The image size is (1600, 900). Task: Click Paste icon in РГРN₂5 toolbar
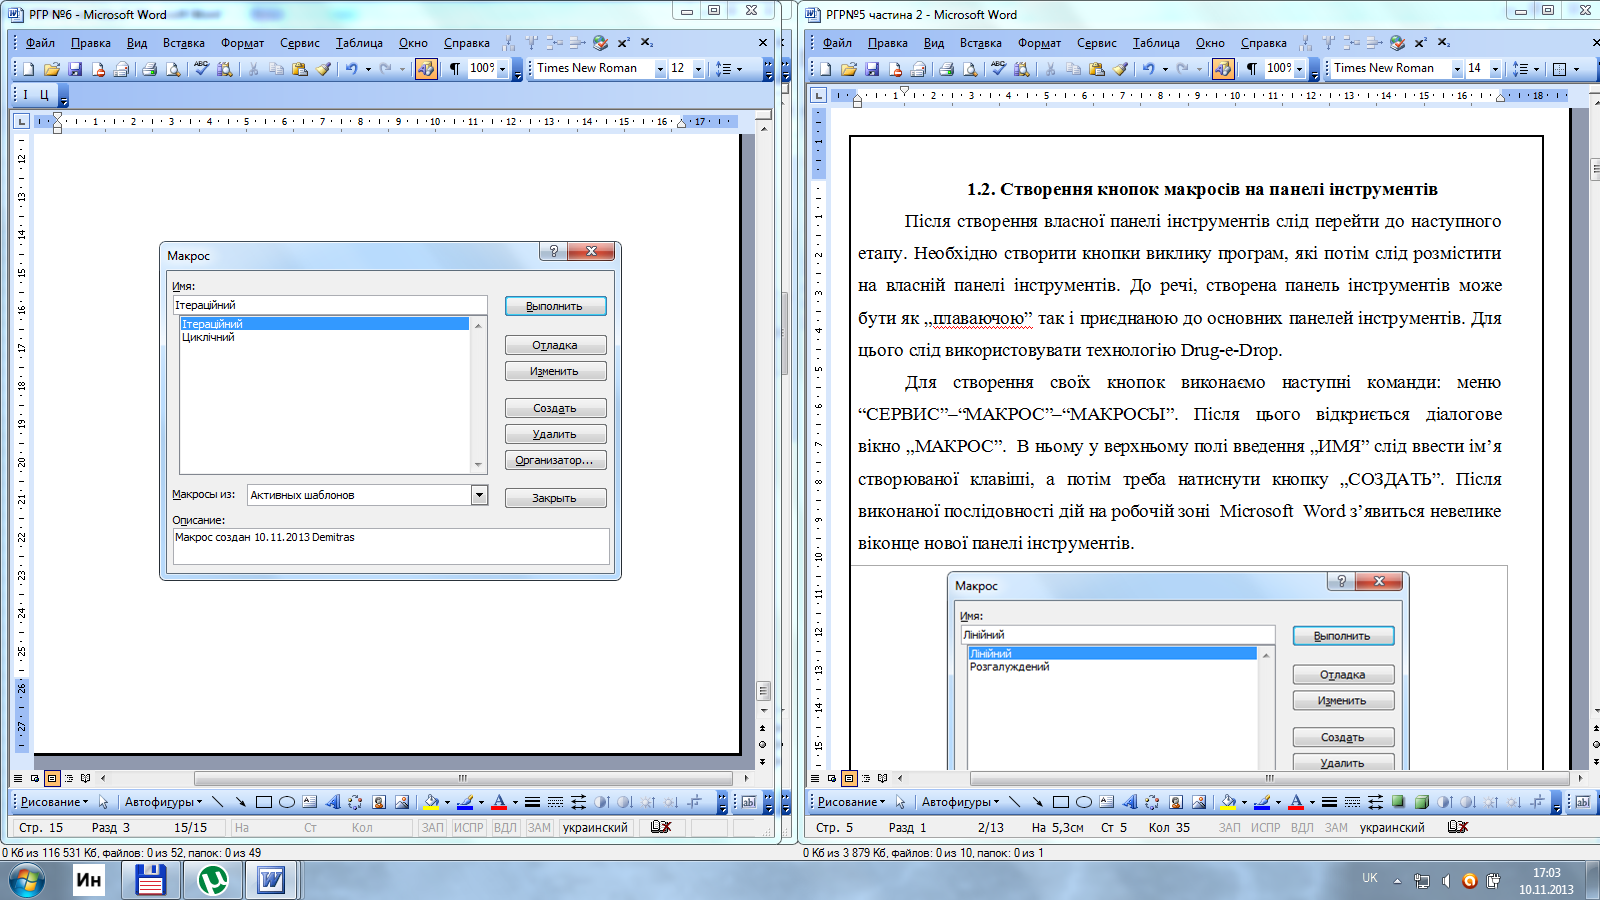pos(1096,69)
